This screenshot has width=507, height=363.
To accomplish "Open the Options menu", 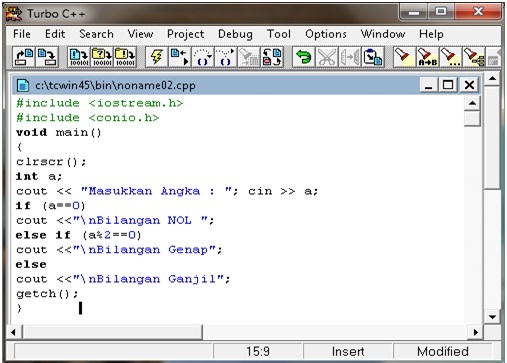I will pos(326,34).
